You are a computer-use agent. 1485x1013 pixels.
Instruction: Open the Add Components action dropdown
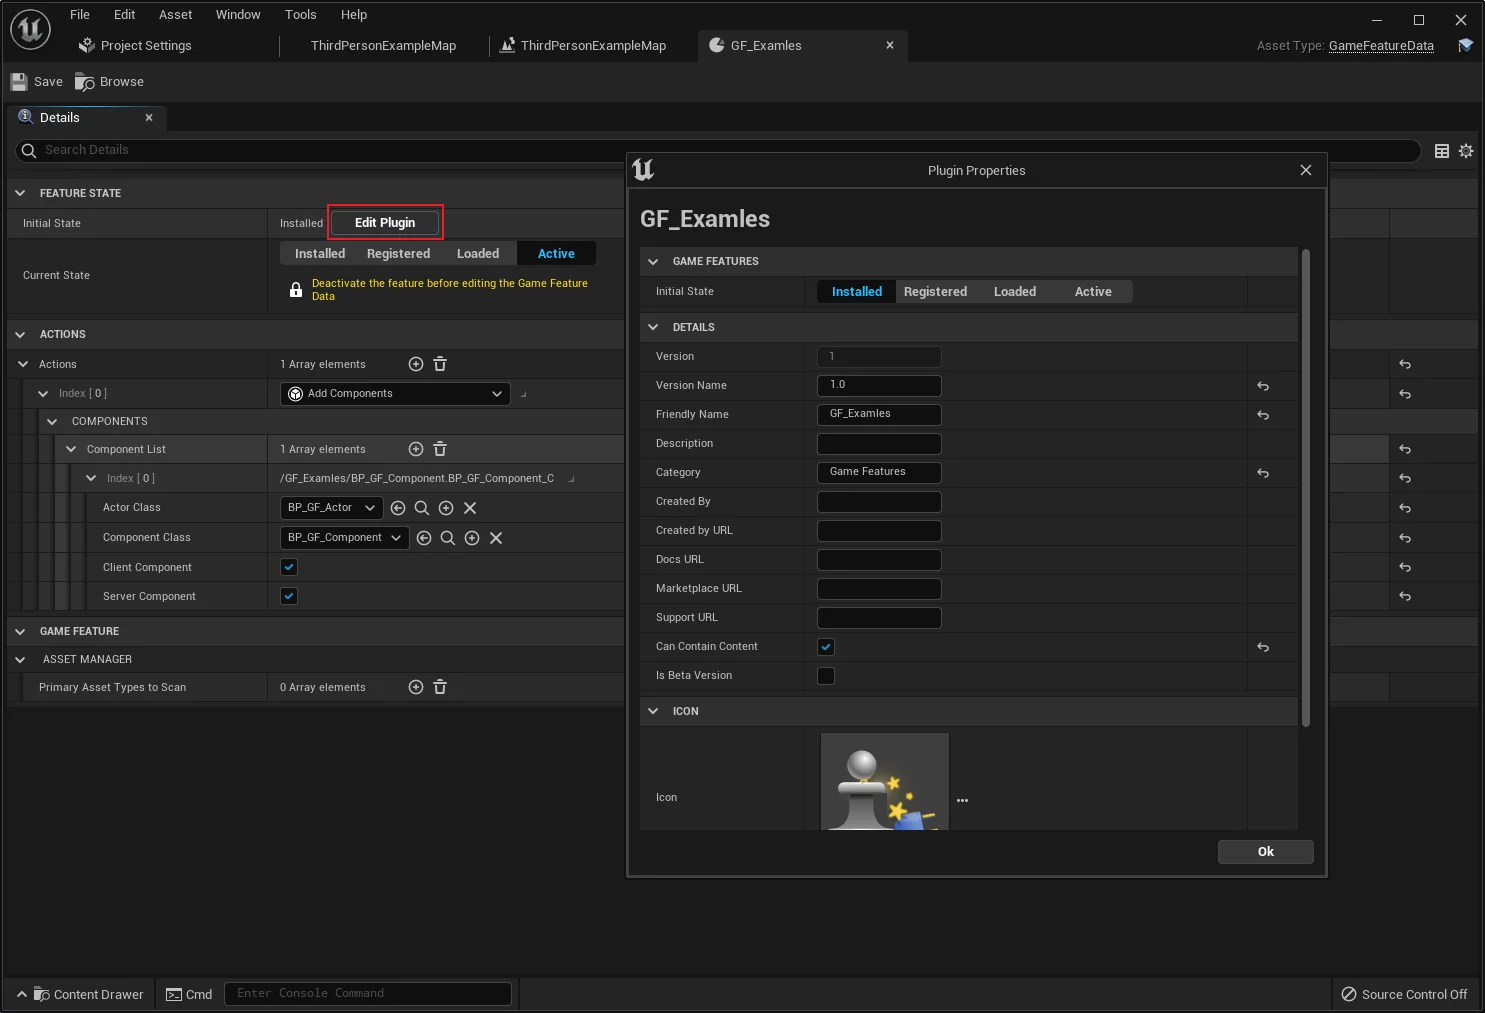[x=395, y=394]
